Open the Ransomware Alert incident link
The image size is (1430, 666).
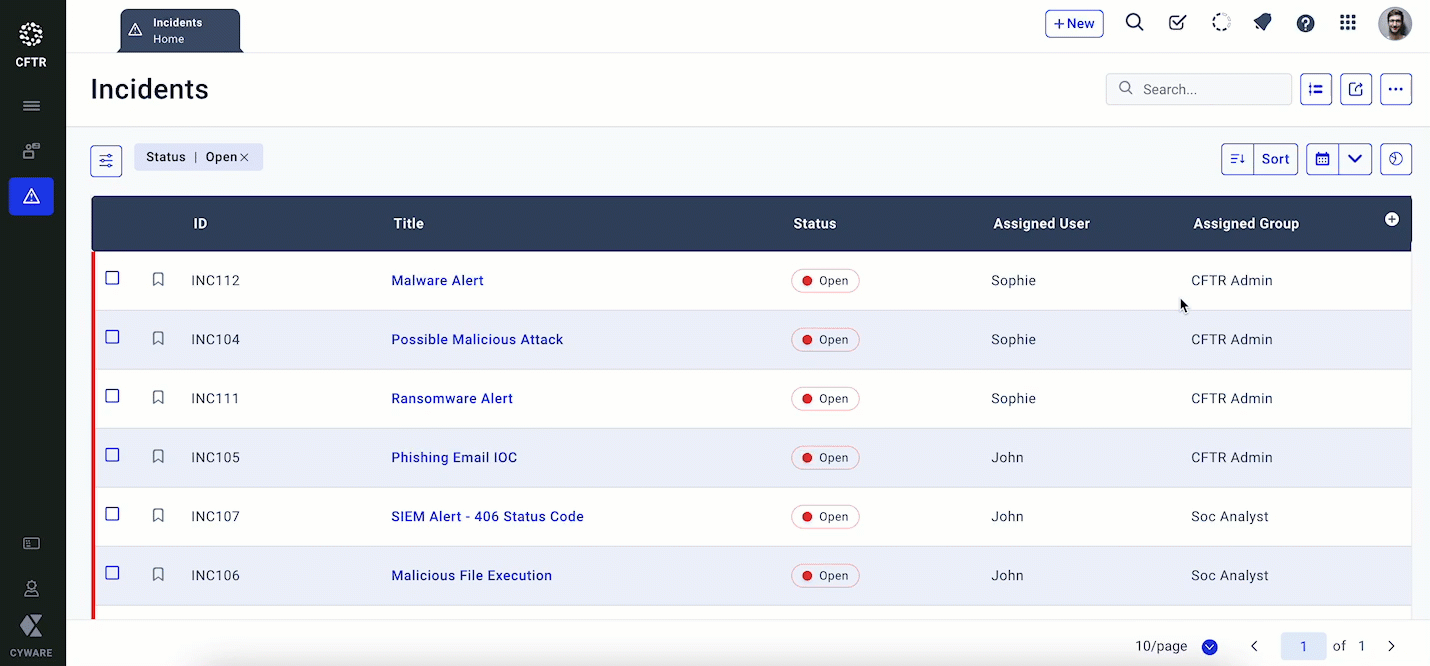click(452, 398)
